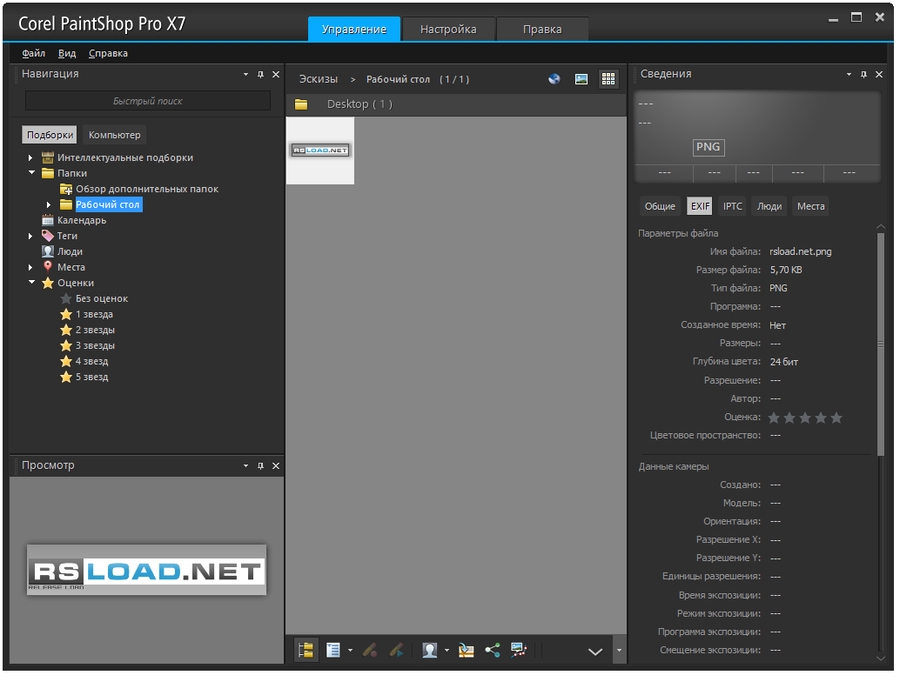Click the share icon in bottom toolbar
This screenshot has width=900, height=682.
coord(492,650)
